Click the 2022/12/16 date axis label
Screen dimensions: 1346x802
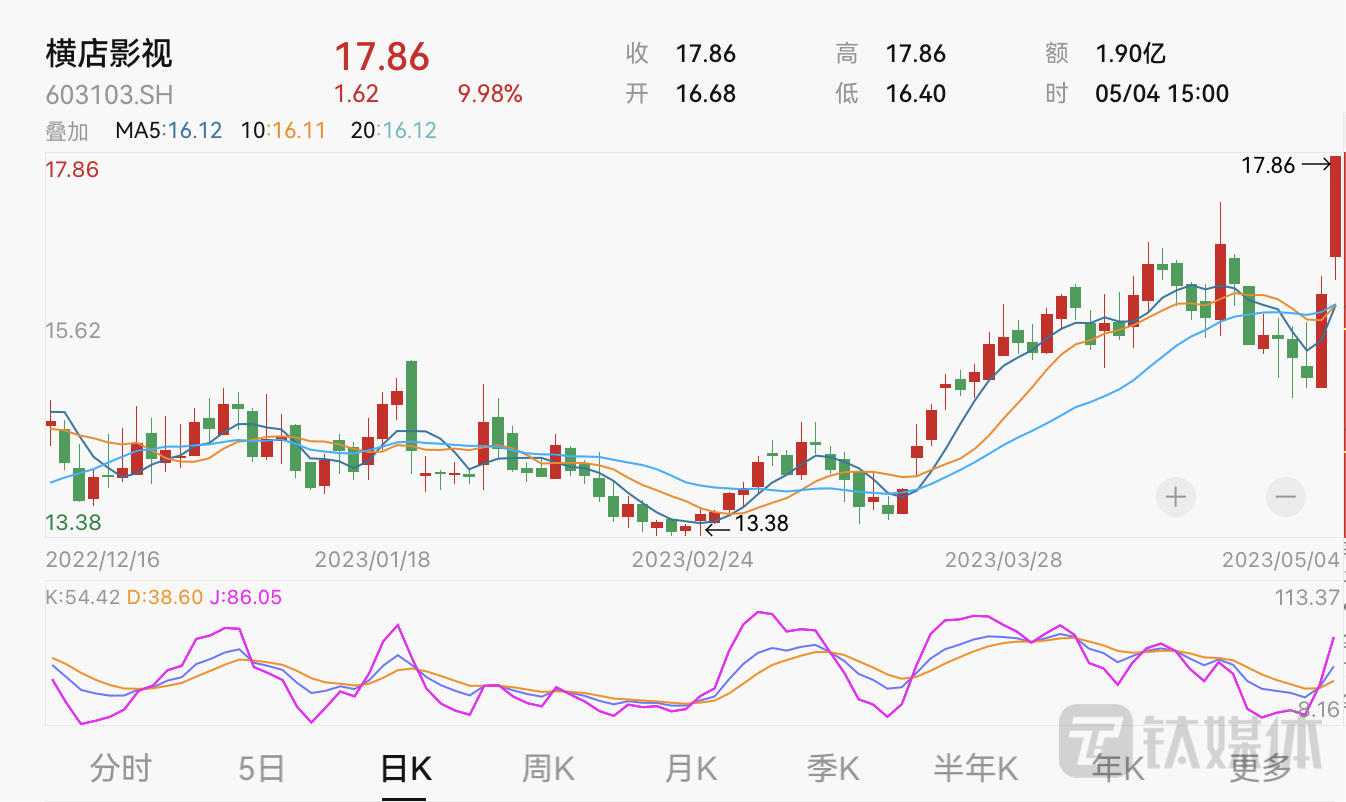coord(103,558)
